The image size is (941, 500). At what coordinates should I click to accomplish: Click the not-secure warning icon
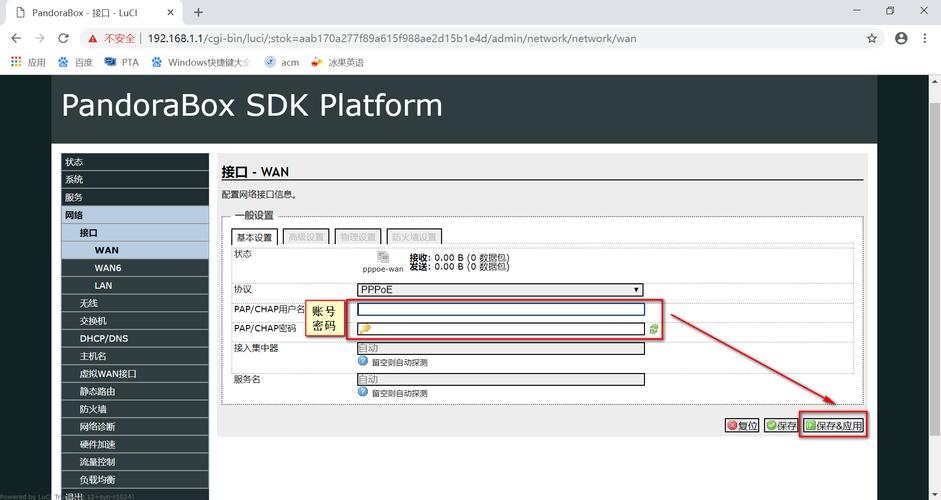click(92, 38)
